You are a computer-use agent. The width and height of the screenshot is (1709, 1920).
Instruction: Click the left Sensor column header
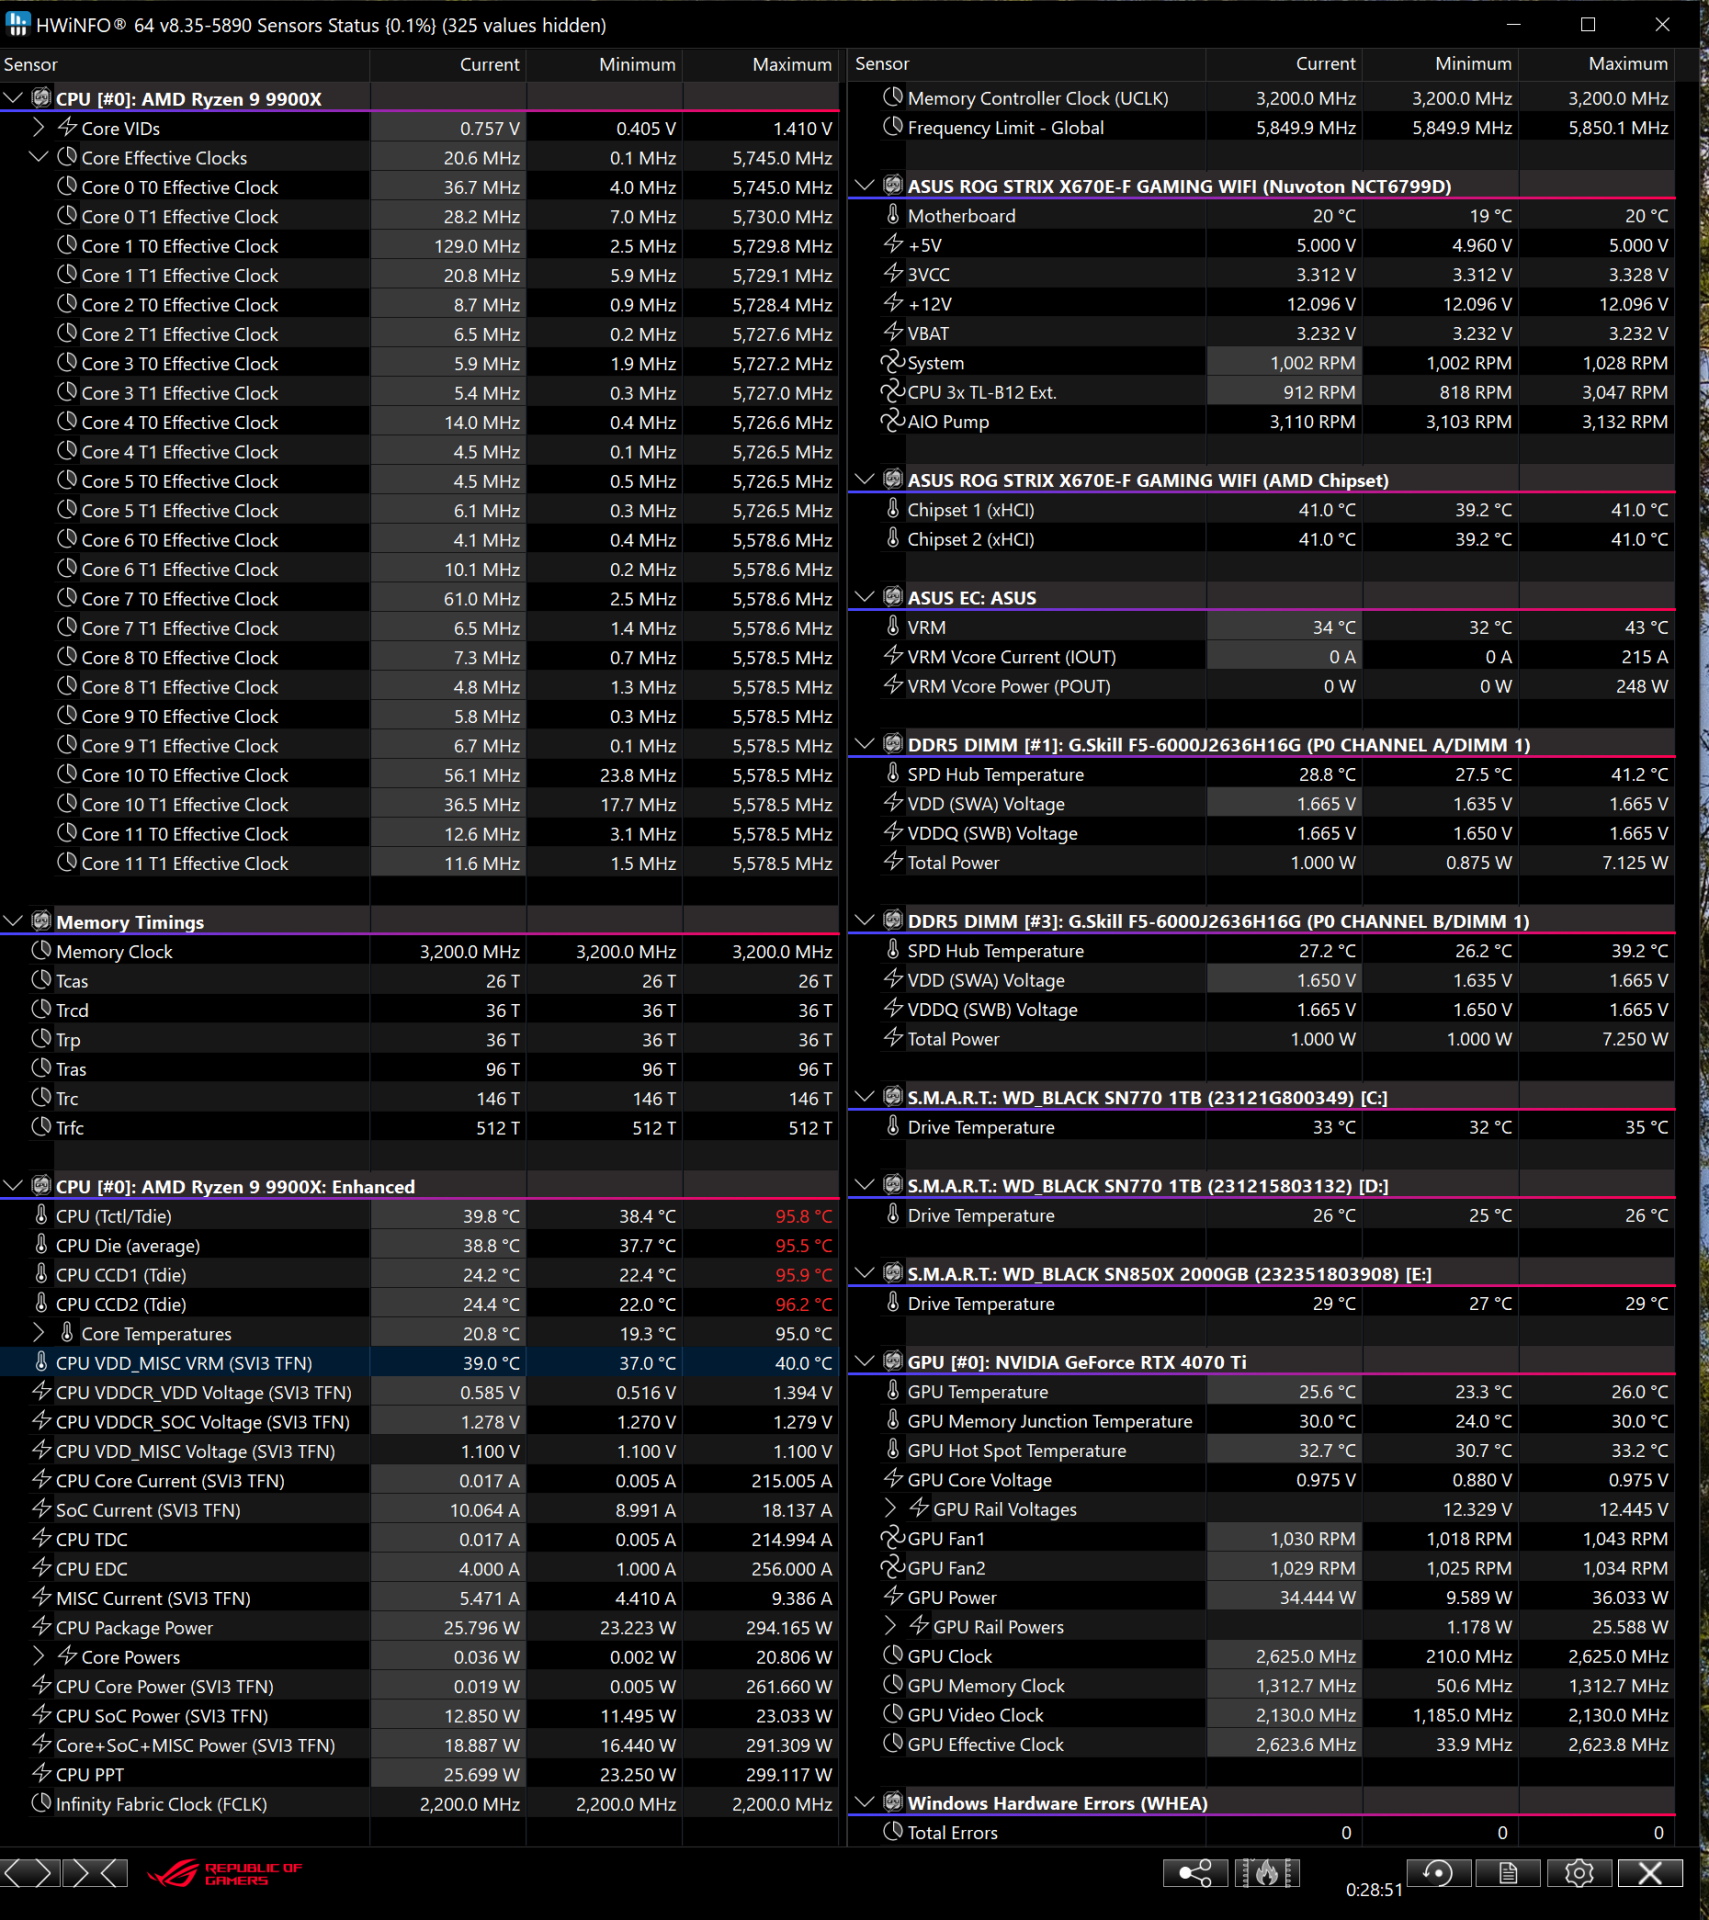pyautogui.click(x=185, y=64)
